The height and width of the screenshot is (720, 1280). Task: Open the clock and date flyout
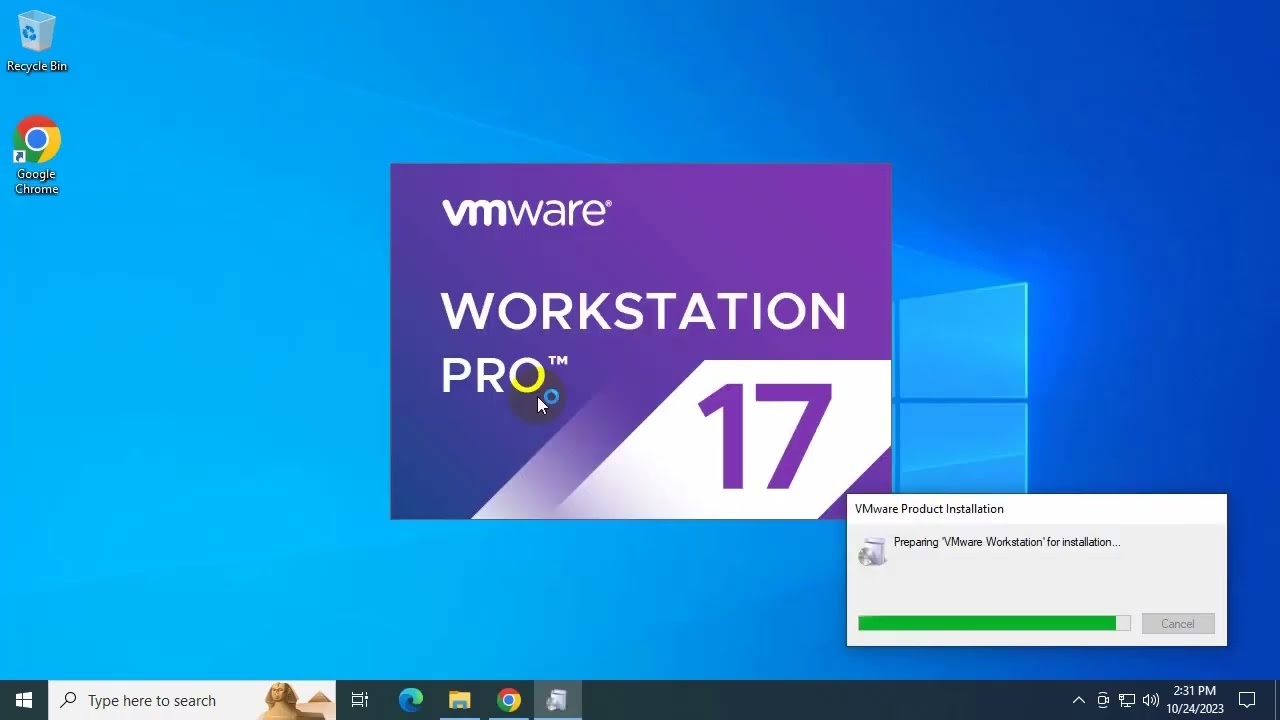click(x=1195, y=700)
